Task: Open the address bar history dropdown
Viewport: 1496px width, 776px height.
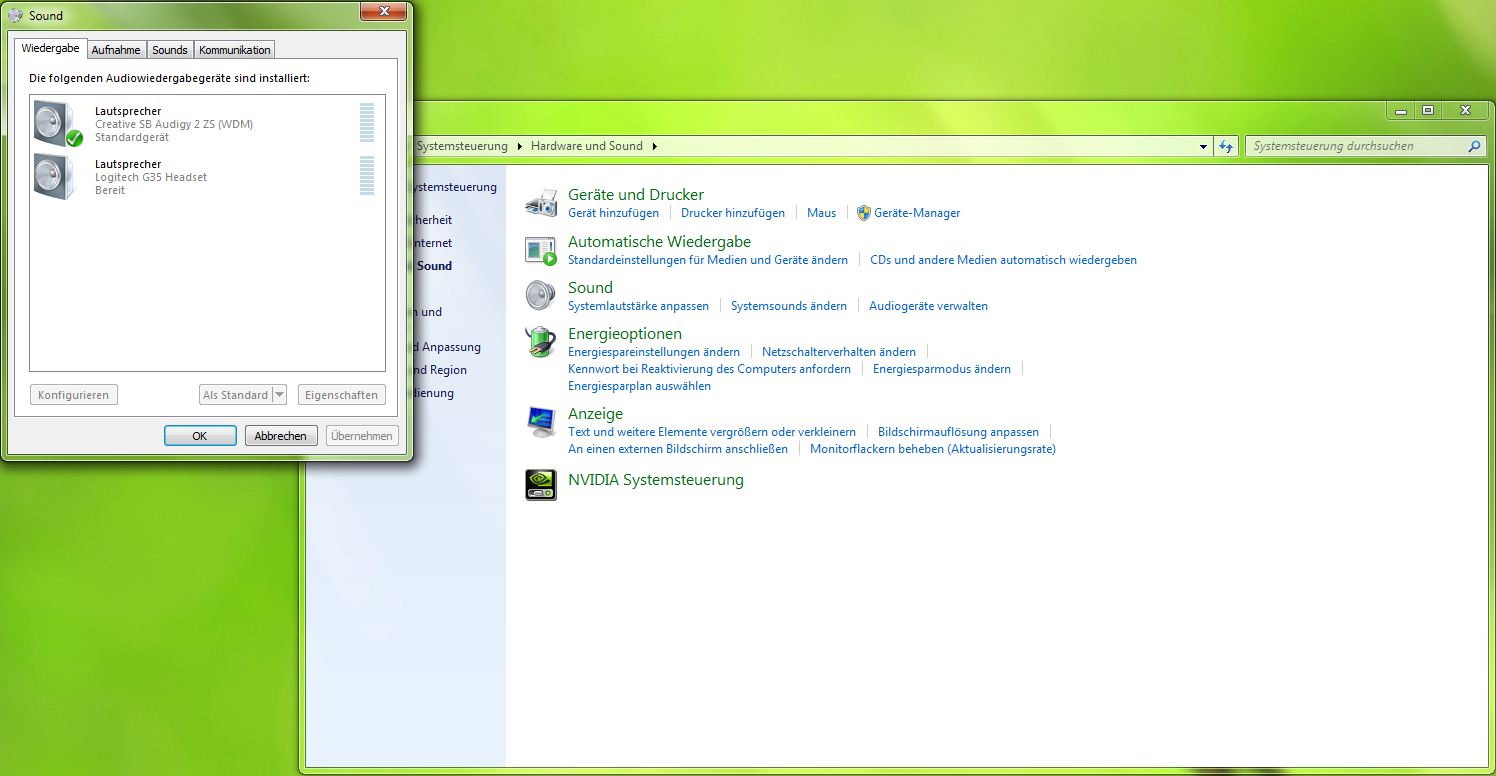Action: click(x=1203, y=146)
